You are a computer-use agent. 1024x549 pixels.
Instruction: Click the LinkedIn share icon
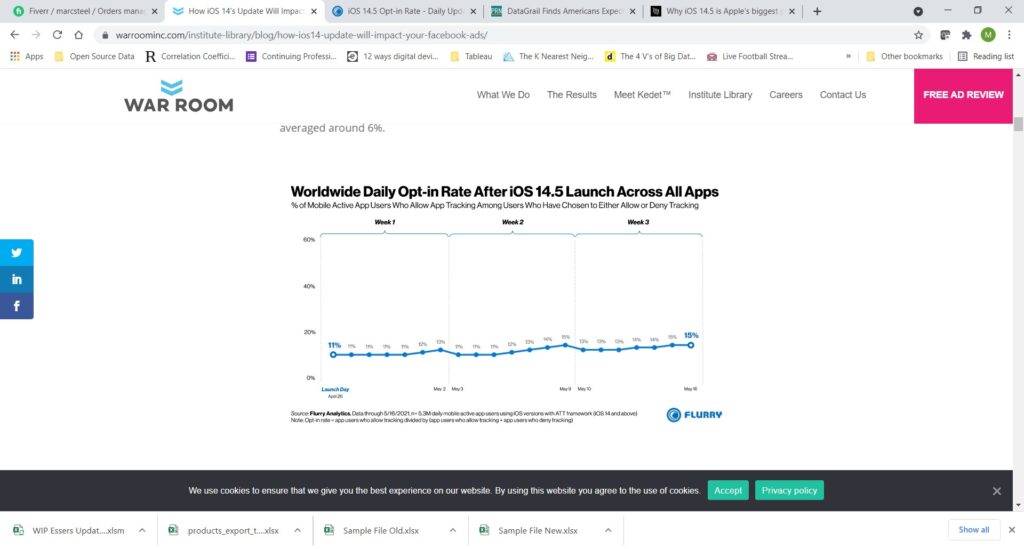point(17,279)
